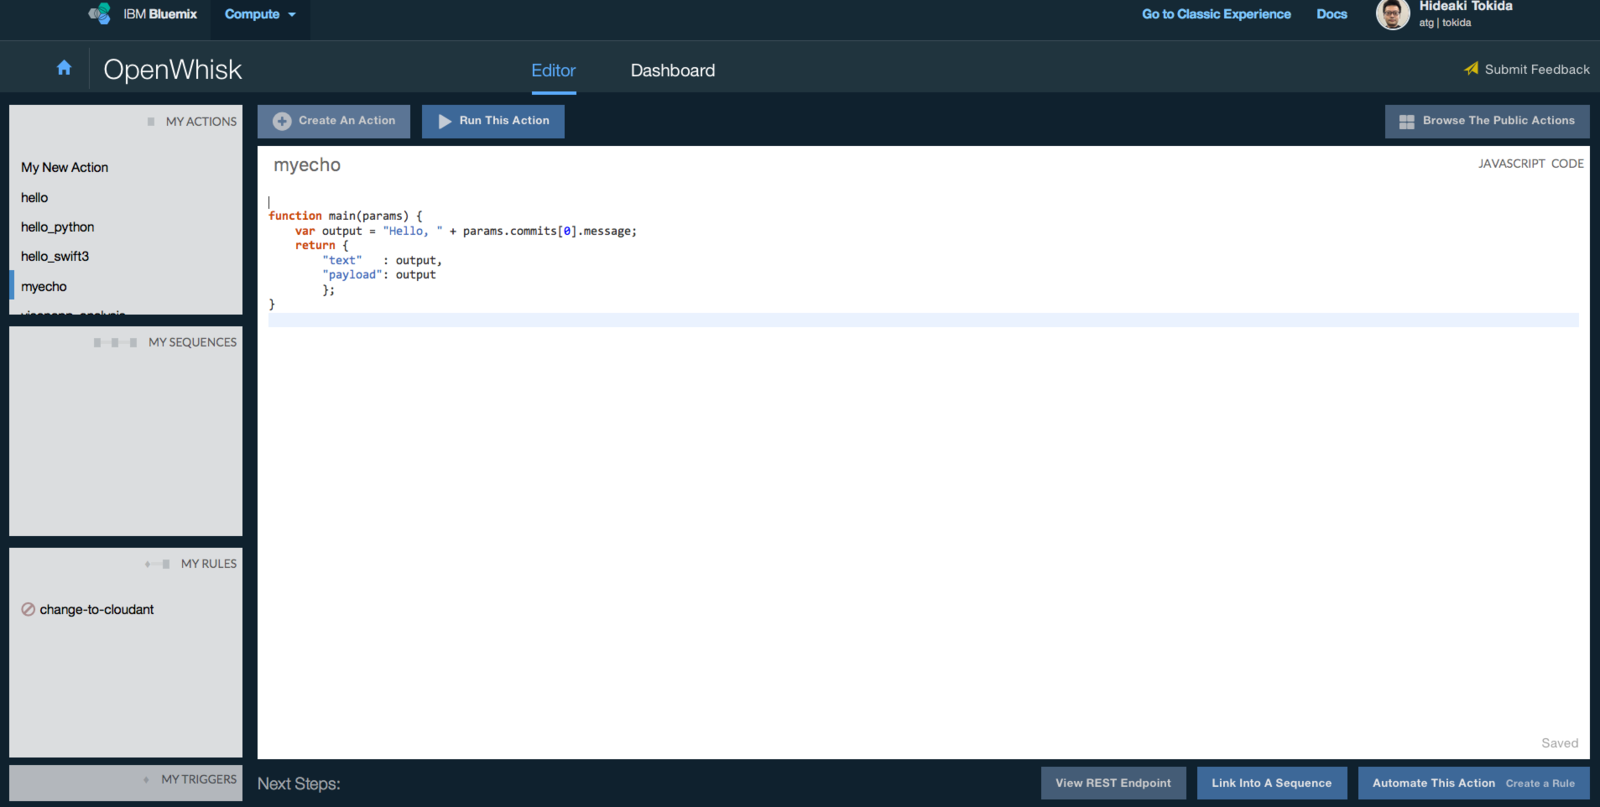Click Browse The Public Actions button
This screenshot has width=1600, height=807.
pyautogui.click(x=1487, y=121)
